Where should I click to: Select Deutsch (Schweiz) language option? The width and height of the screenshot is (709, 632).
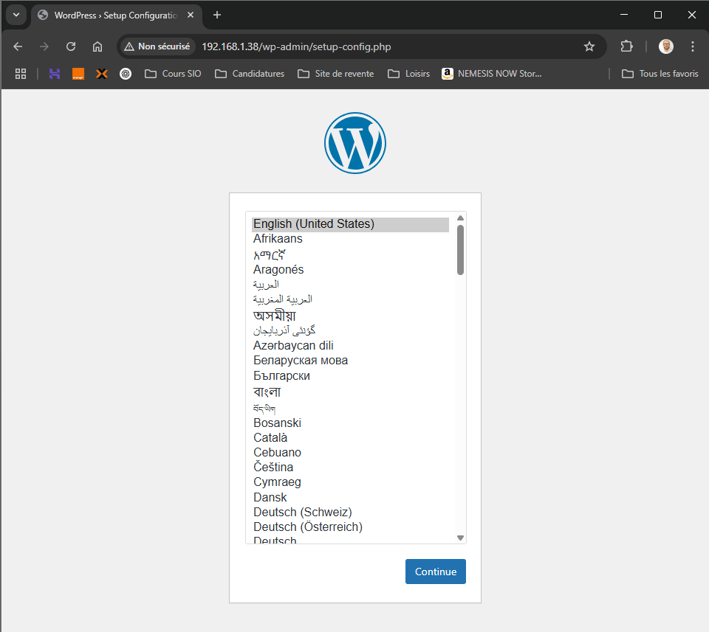tap(350, 512)
